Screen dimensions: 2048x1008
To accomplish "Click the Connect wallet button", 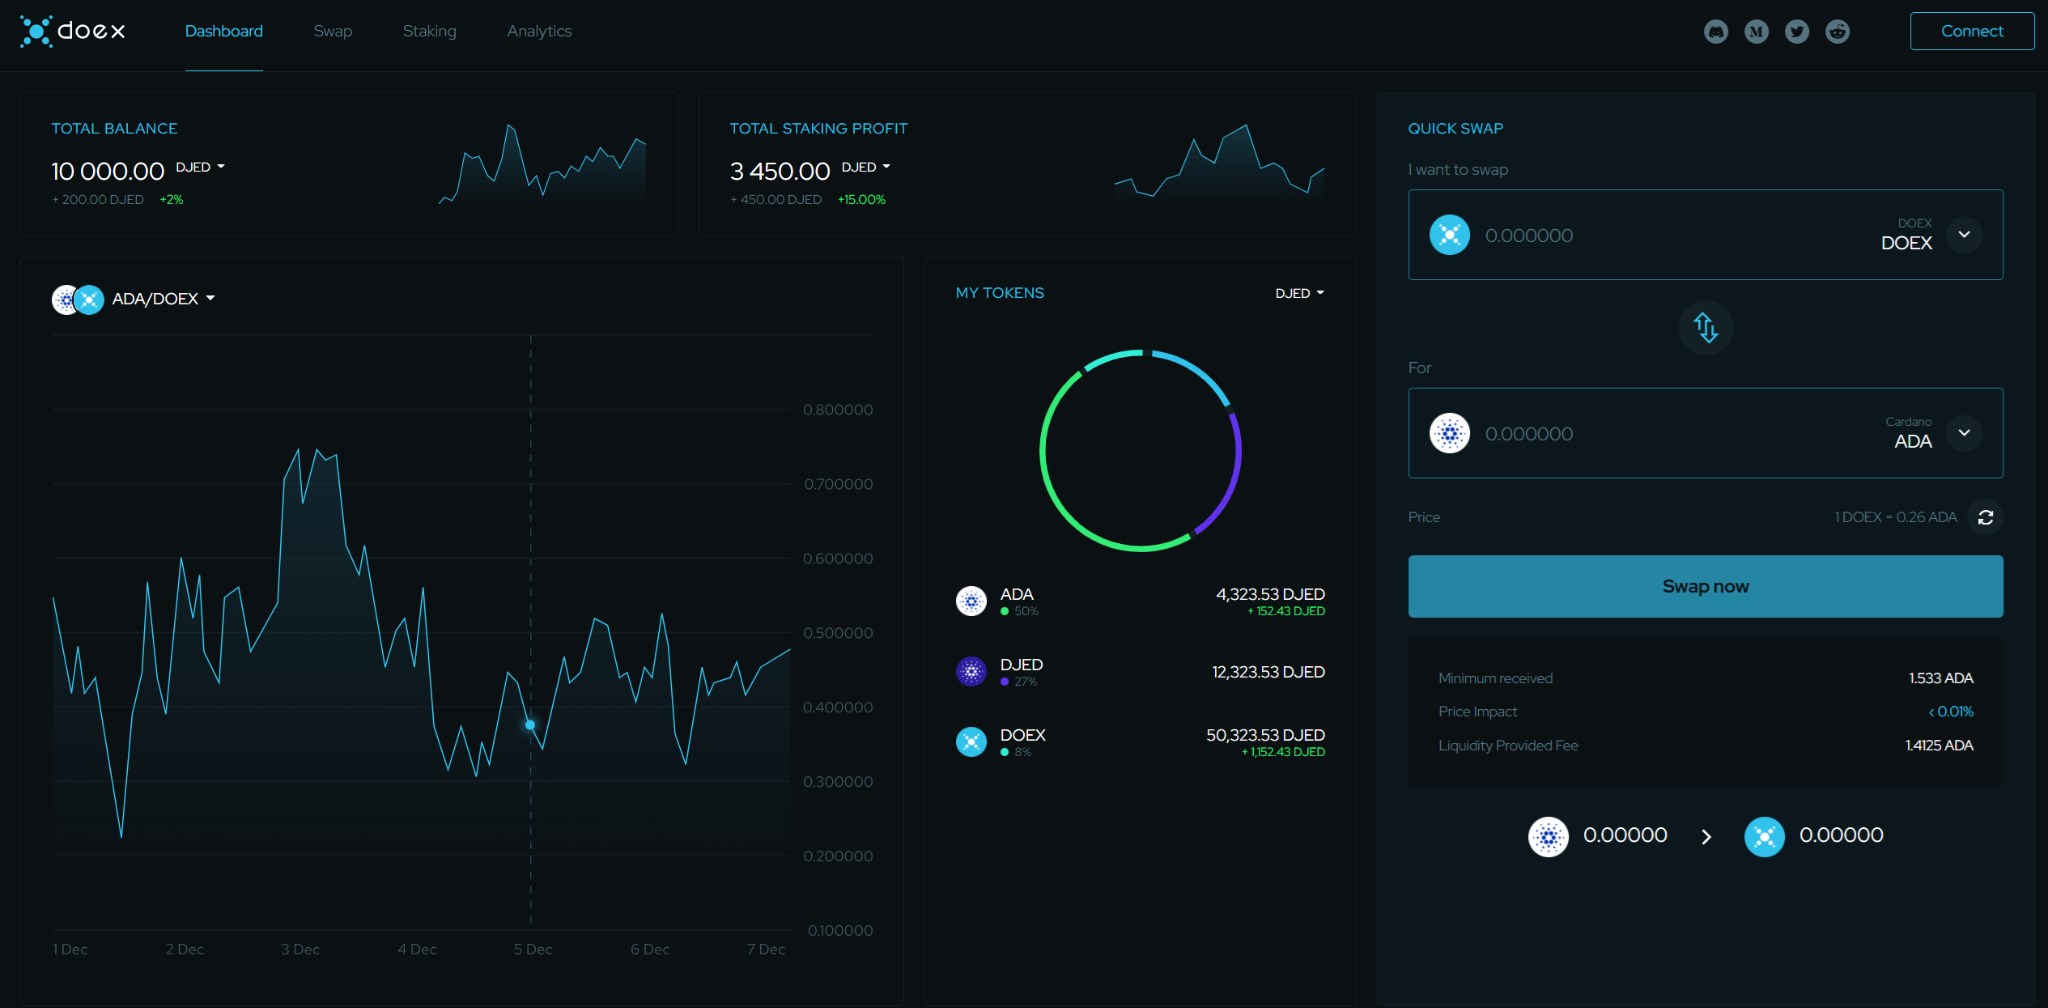I will click(x=1971, y=31).
